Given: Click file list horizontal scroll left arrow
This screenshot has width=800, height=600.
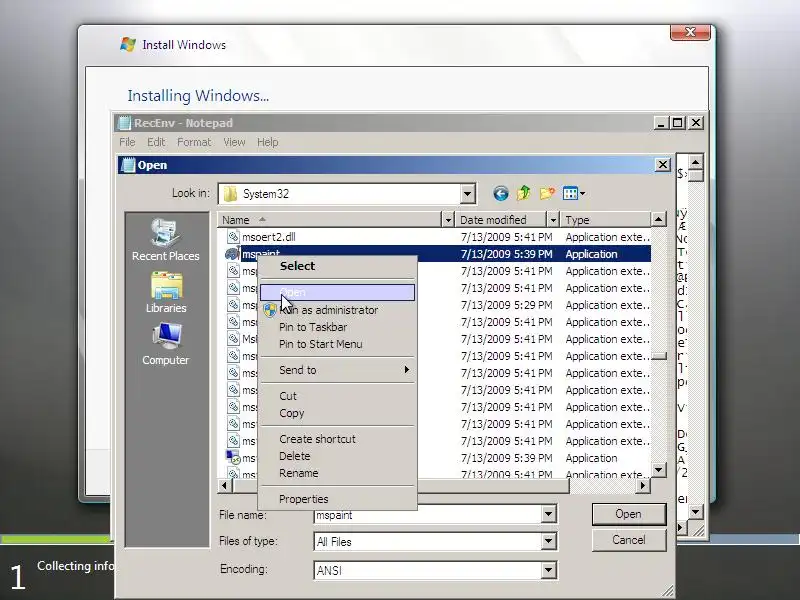Looking at the screenshot, I should click(x=224, y=486).
